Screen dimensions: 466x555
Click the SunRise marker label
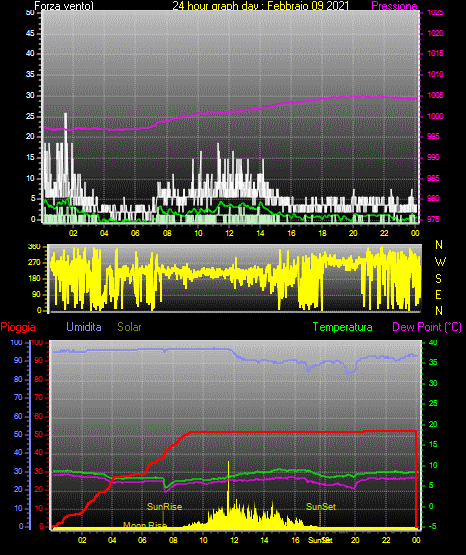pyautogui.click(x=165, y=507)
